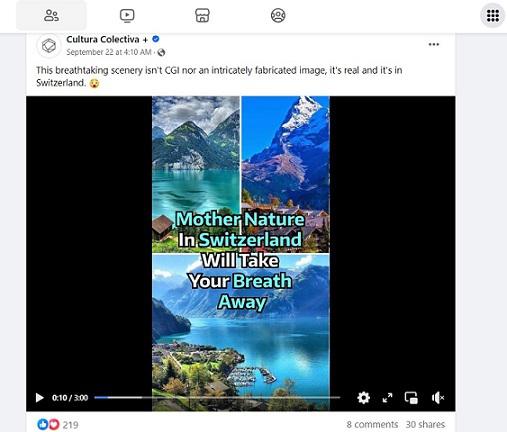507x432 pixels.
Task: Open the post options three-dot menu
Action: [x=434, y=44]
